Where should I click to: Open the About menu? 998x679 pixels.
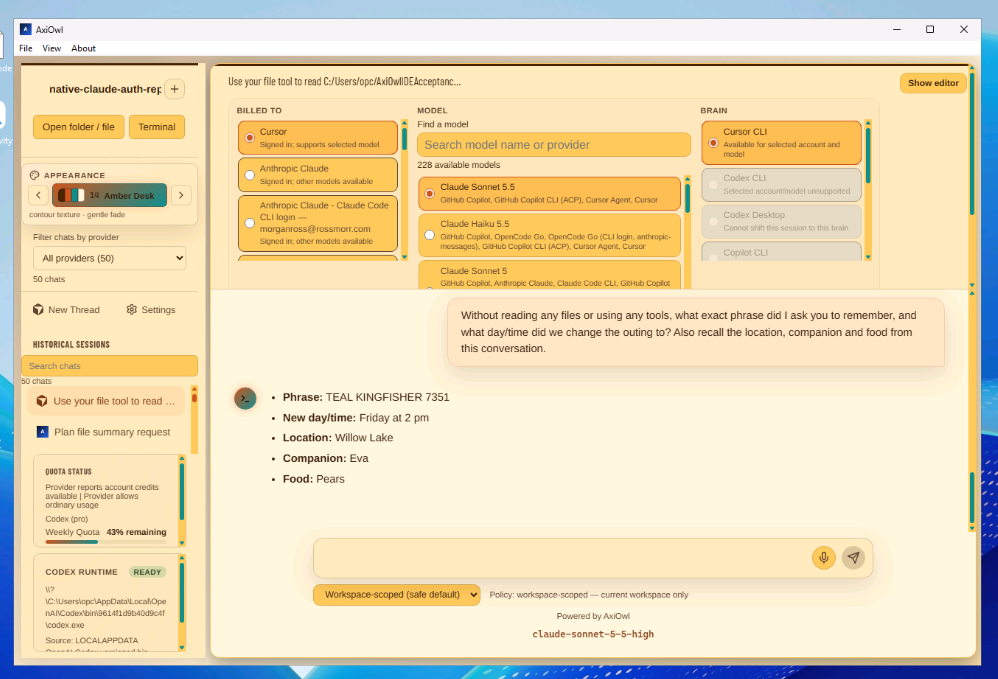coord(83,48)
